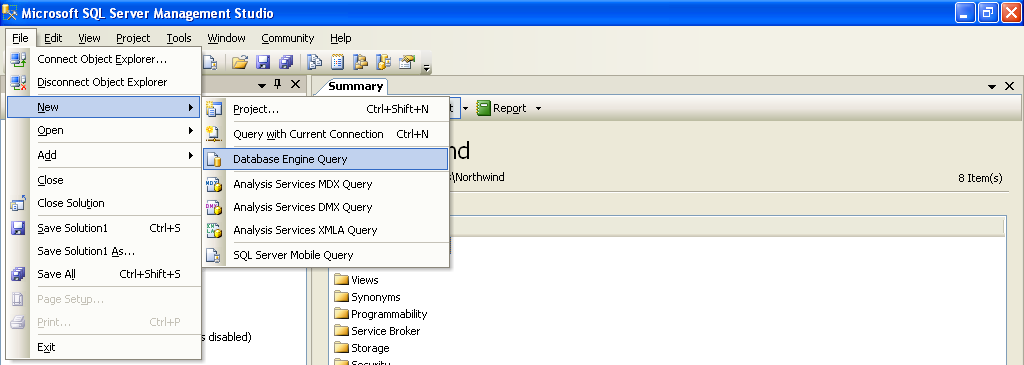The height and width of the screenshot is (365, 1024).
Task: Choose Save Solution1 As menu entry
Action: coord(103,251)
